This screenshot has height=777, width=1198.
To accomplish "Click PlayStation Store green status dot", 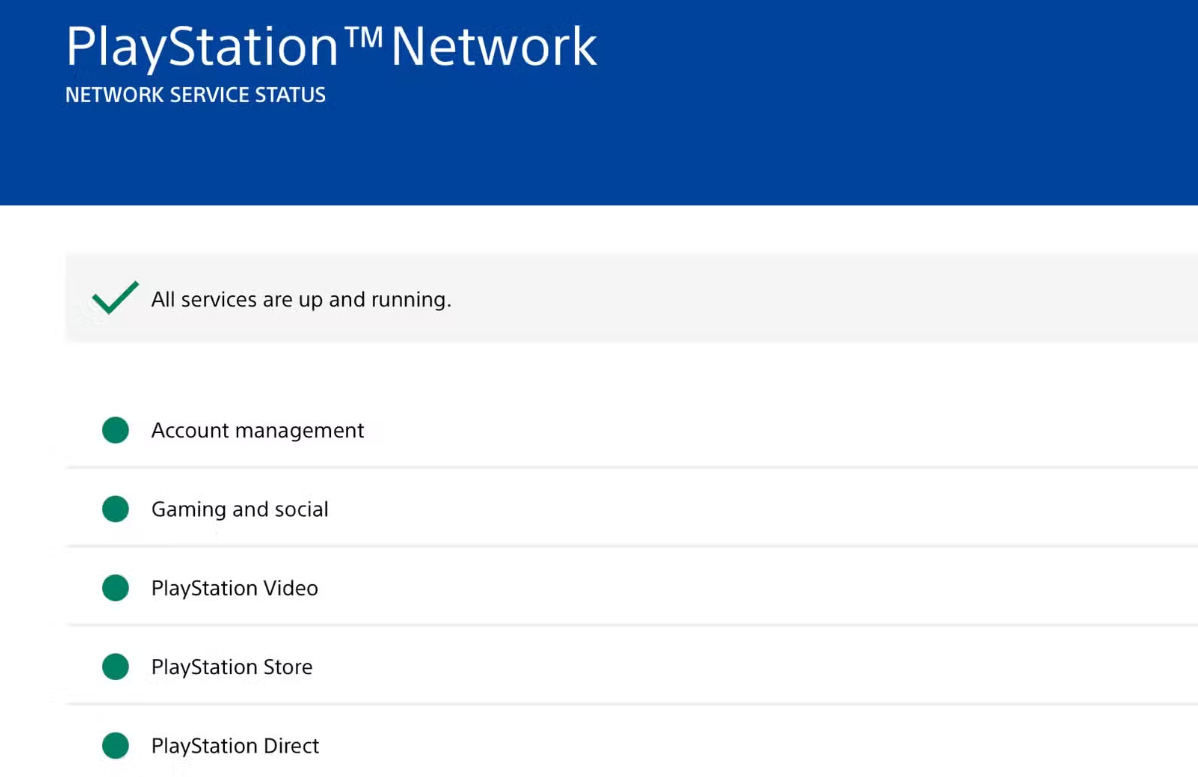I will (x=115, y=666).
